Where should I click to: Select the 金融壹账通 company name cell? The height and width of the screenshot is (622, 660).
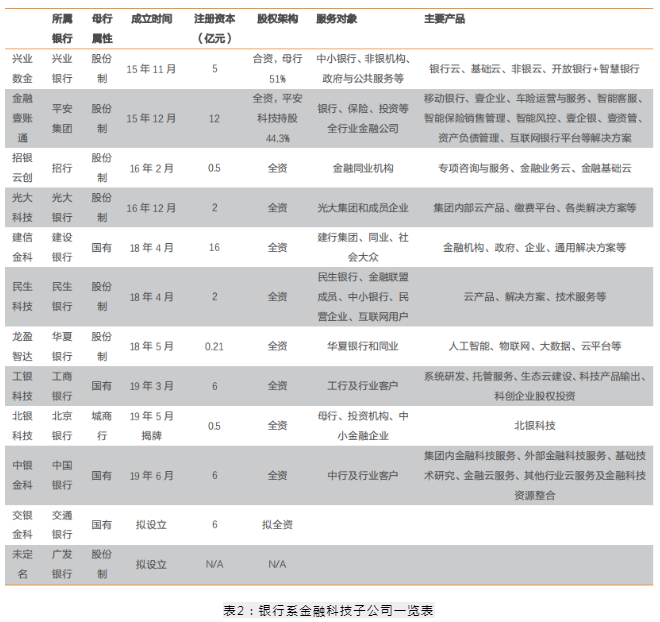pos(22,118)
